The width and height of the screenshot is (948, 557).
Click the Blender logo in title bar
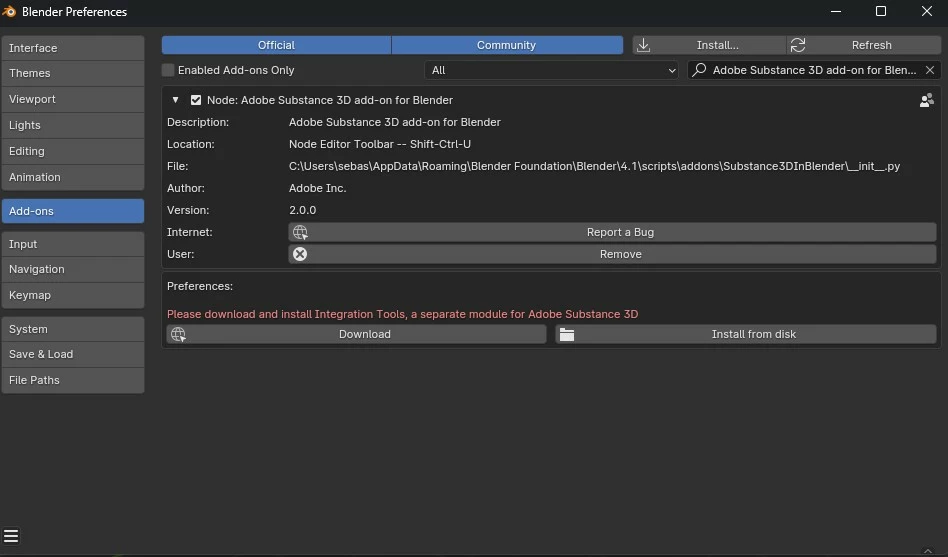point(9,11)
